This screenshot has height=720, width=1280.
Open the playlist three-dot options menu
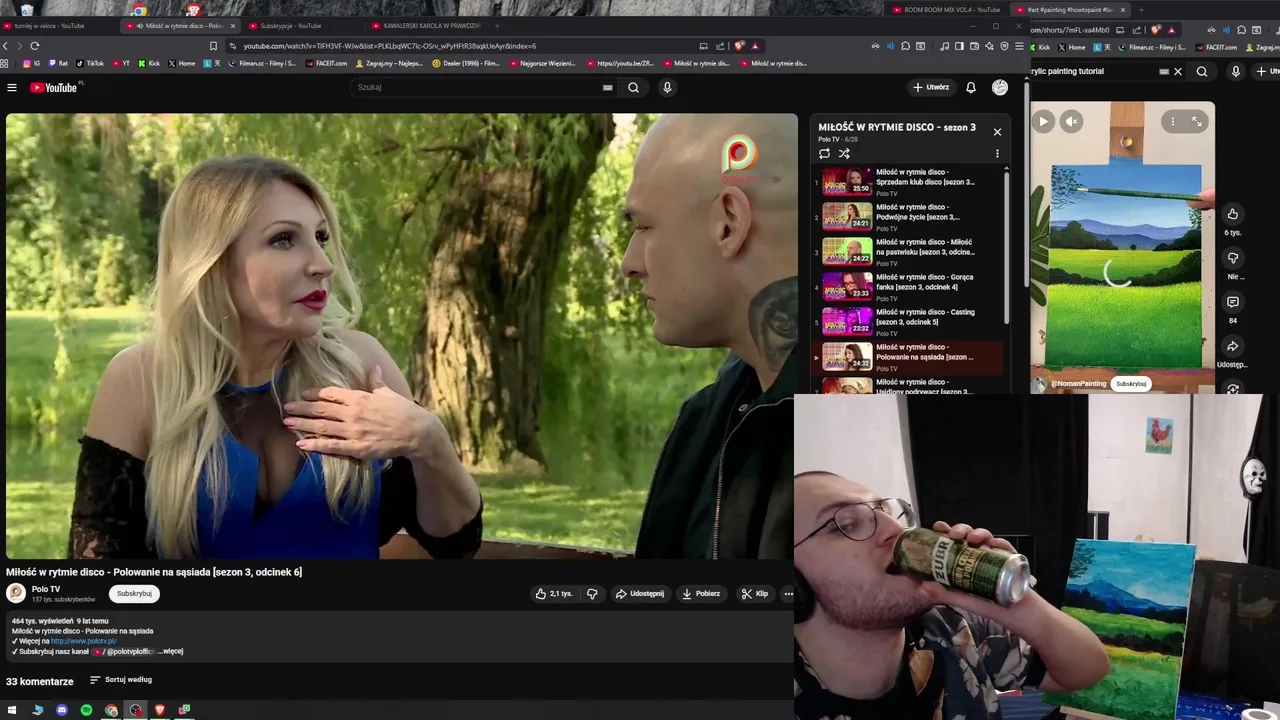click(x=997, y=154)
